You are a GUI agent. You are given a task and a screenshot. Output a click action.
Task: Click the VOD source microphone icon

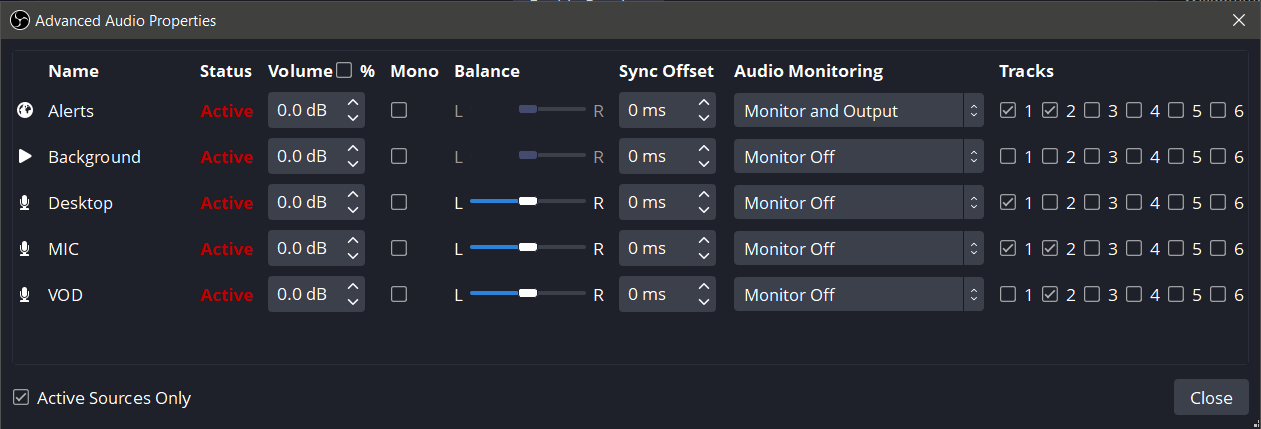(25, 295)
